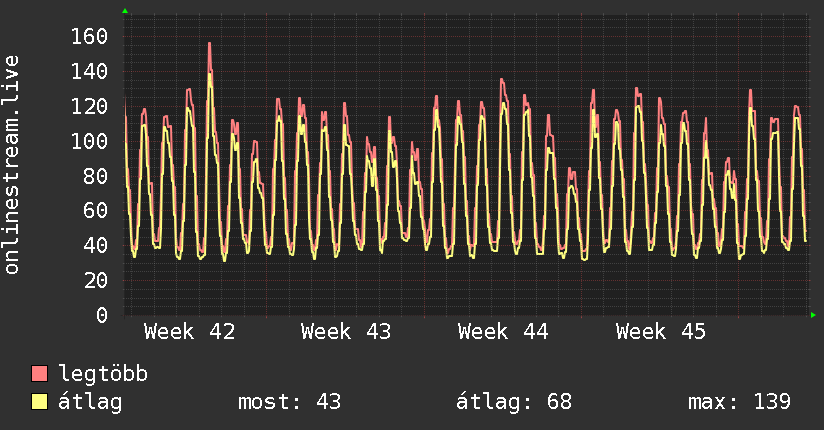Click the onlinestream.live vertical axis title
824x430 pixels.
tap(12, 165)
